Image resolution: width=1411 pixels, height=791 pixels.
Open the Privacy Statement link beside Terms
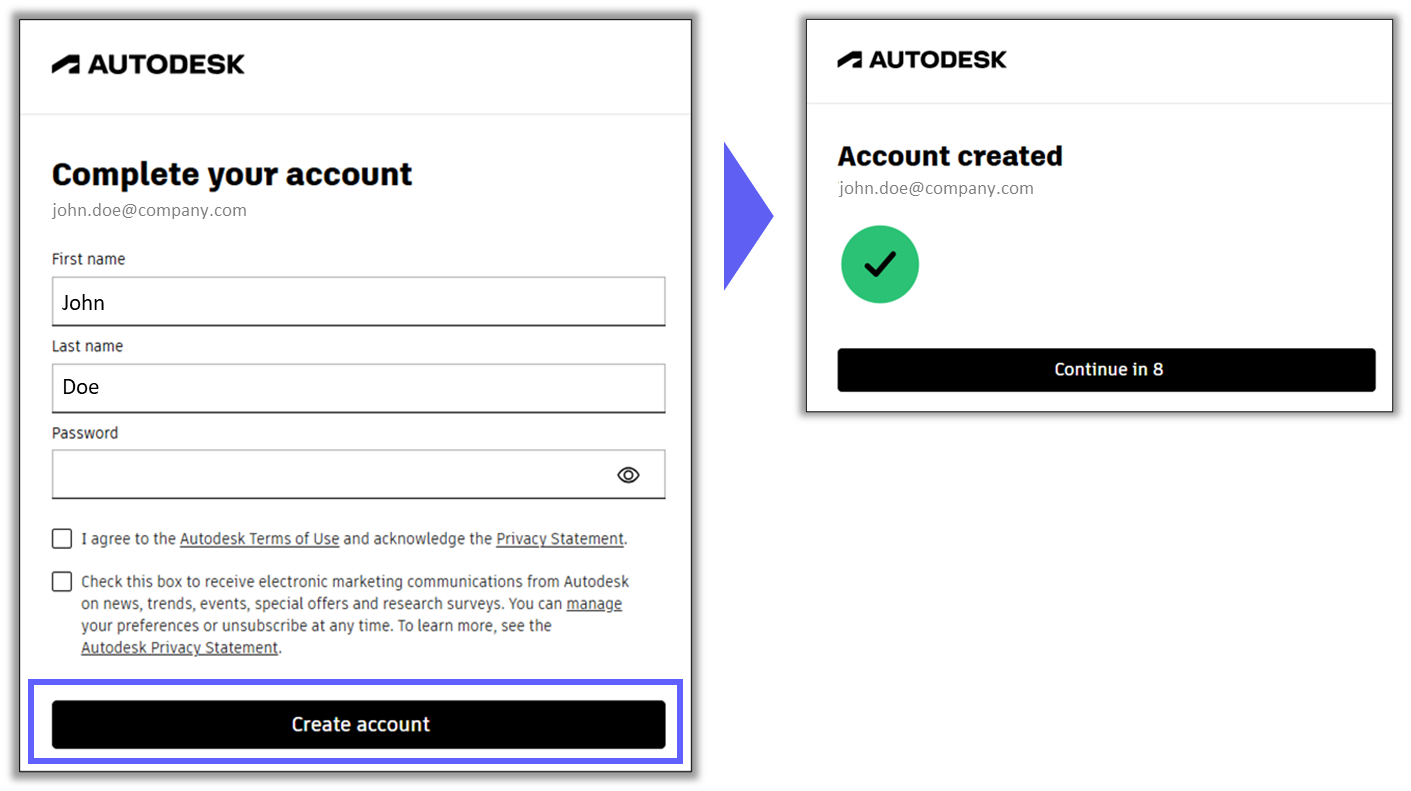(x=560, y=539)
